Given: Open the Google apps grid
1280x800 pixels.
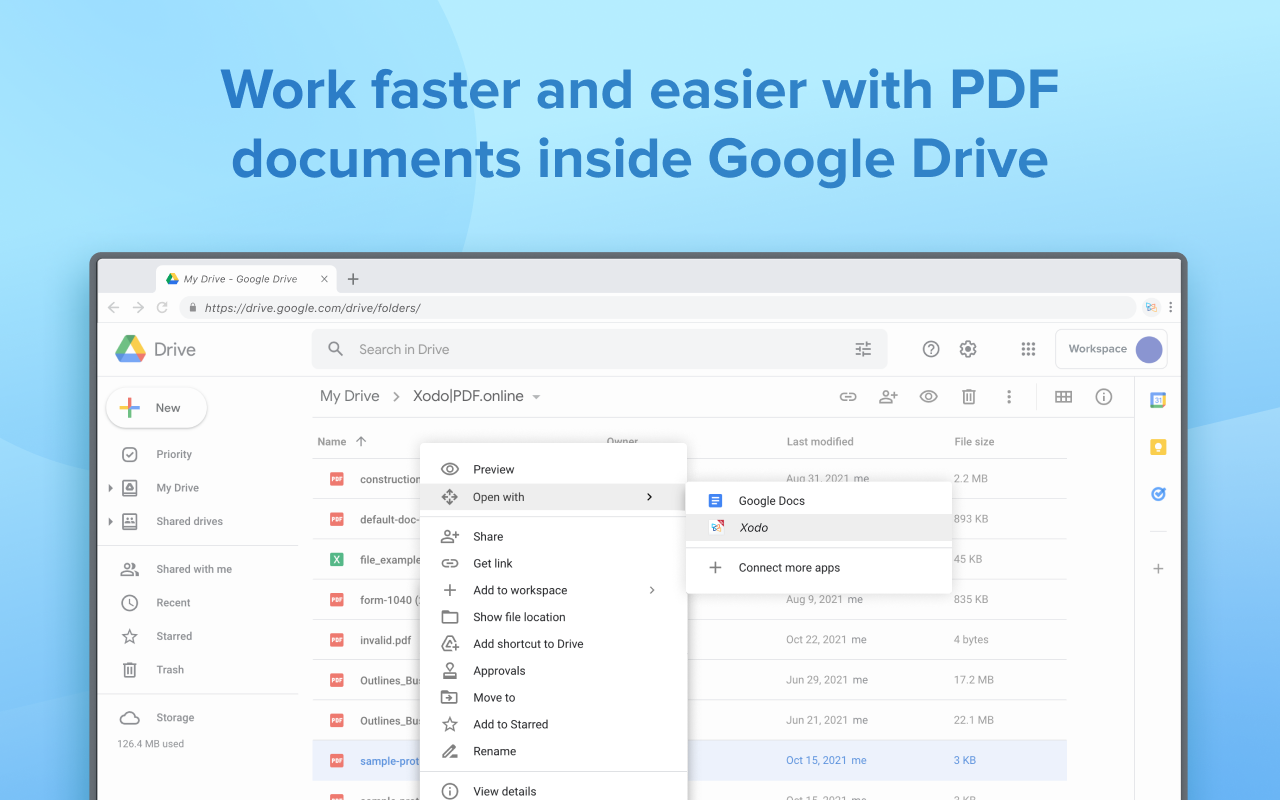Looking at the screenshot, I should point(1028,349).
